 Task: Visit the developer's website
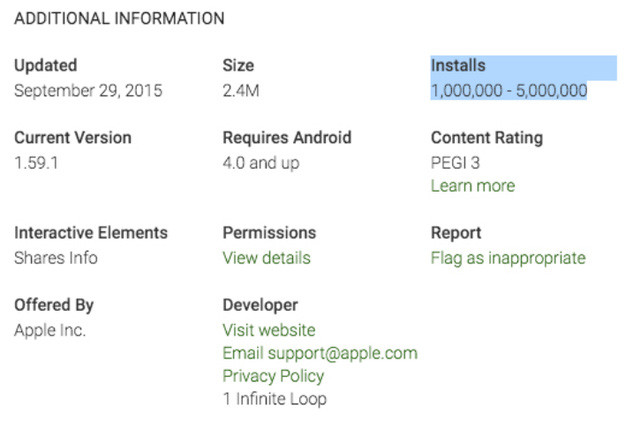click(268, 330)
